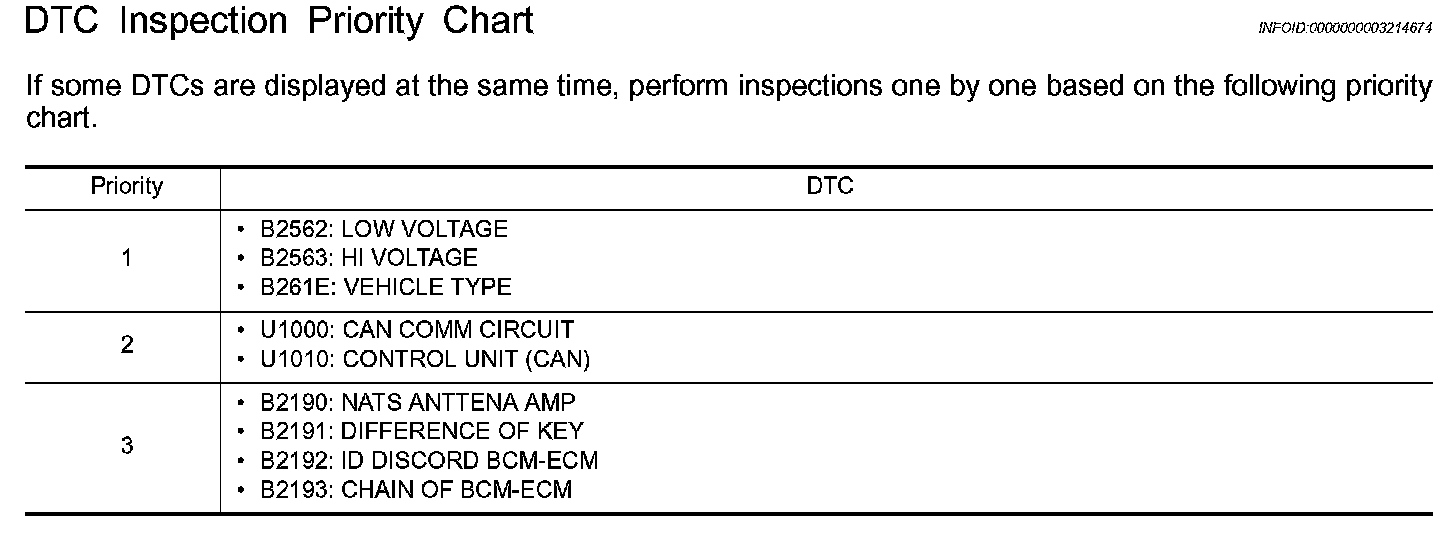Screen dimensions: 1456x534
Task: Click priority number 3 cell
Action: [127, 446]
